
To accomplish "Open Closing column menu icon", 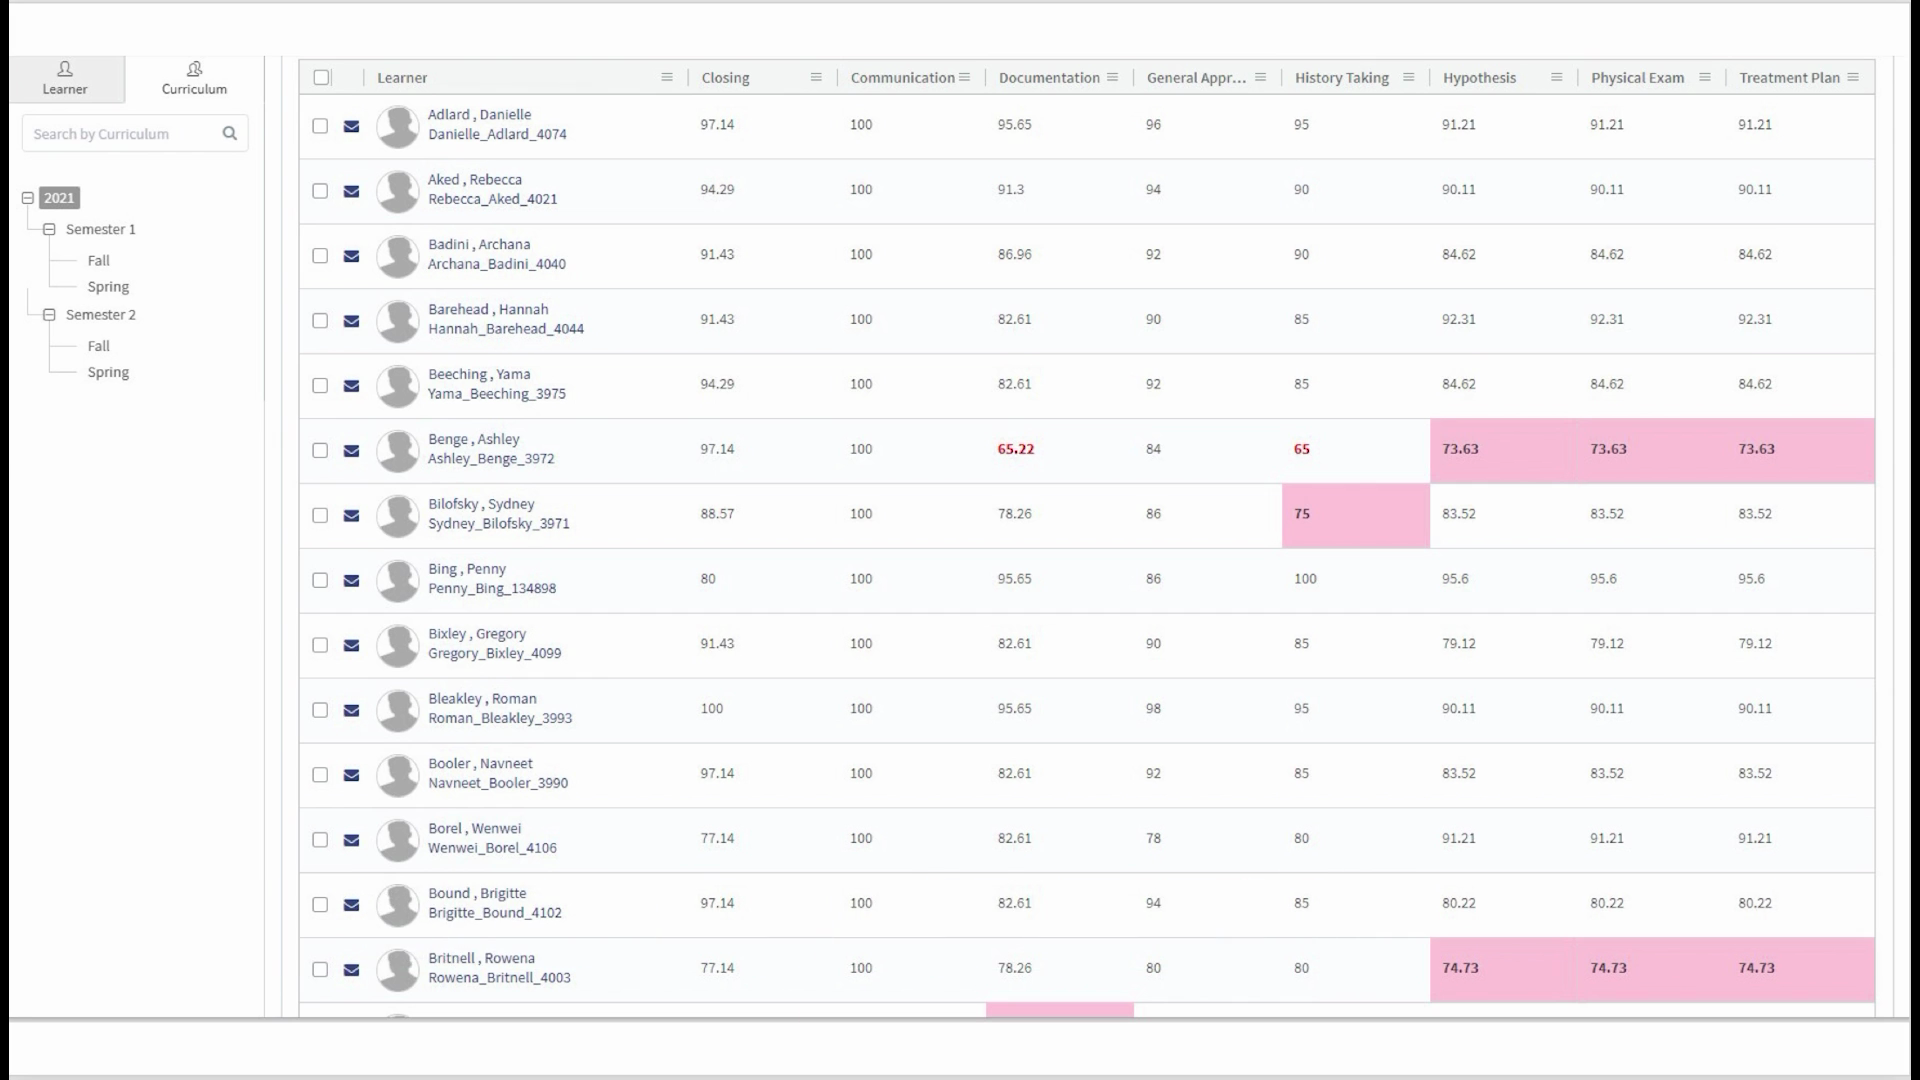I will (816, 77).
